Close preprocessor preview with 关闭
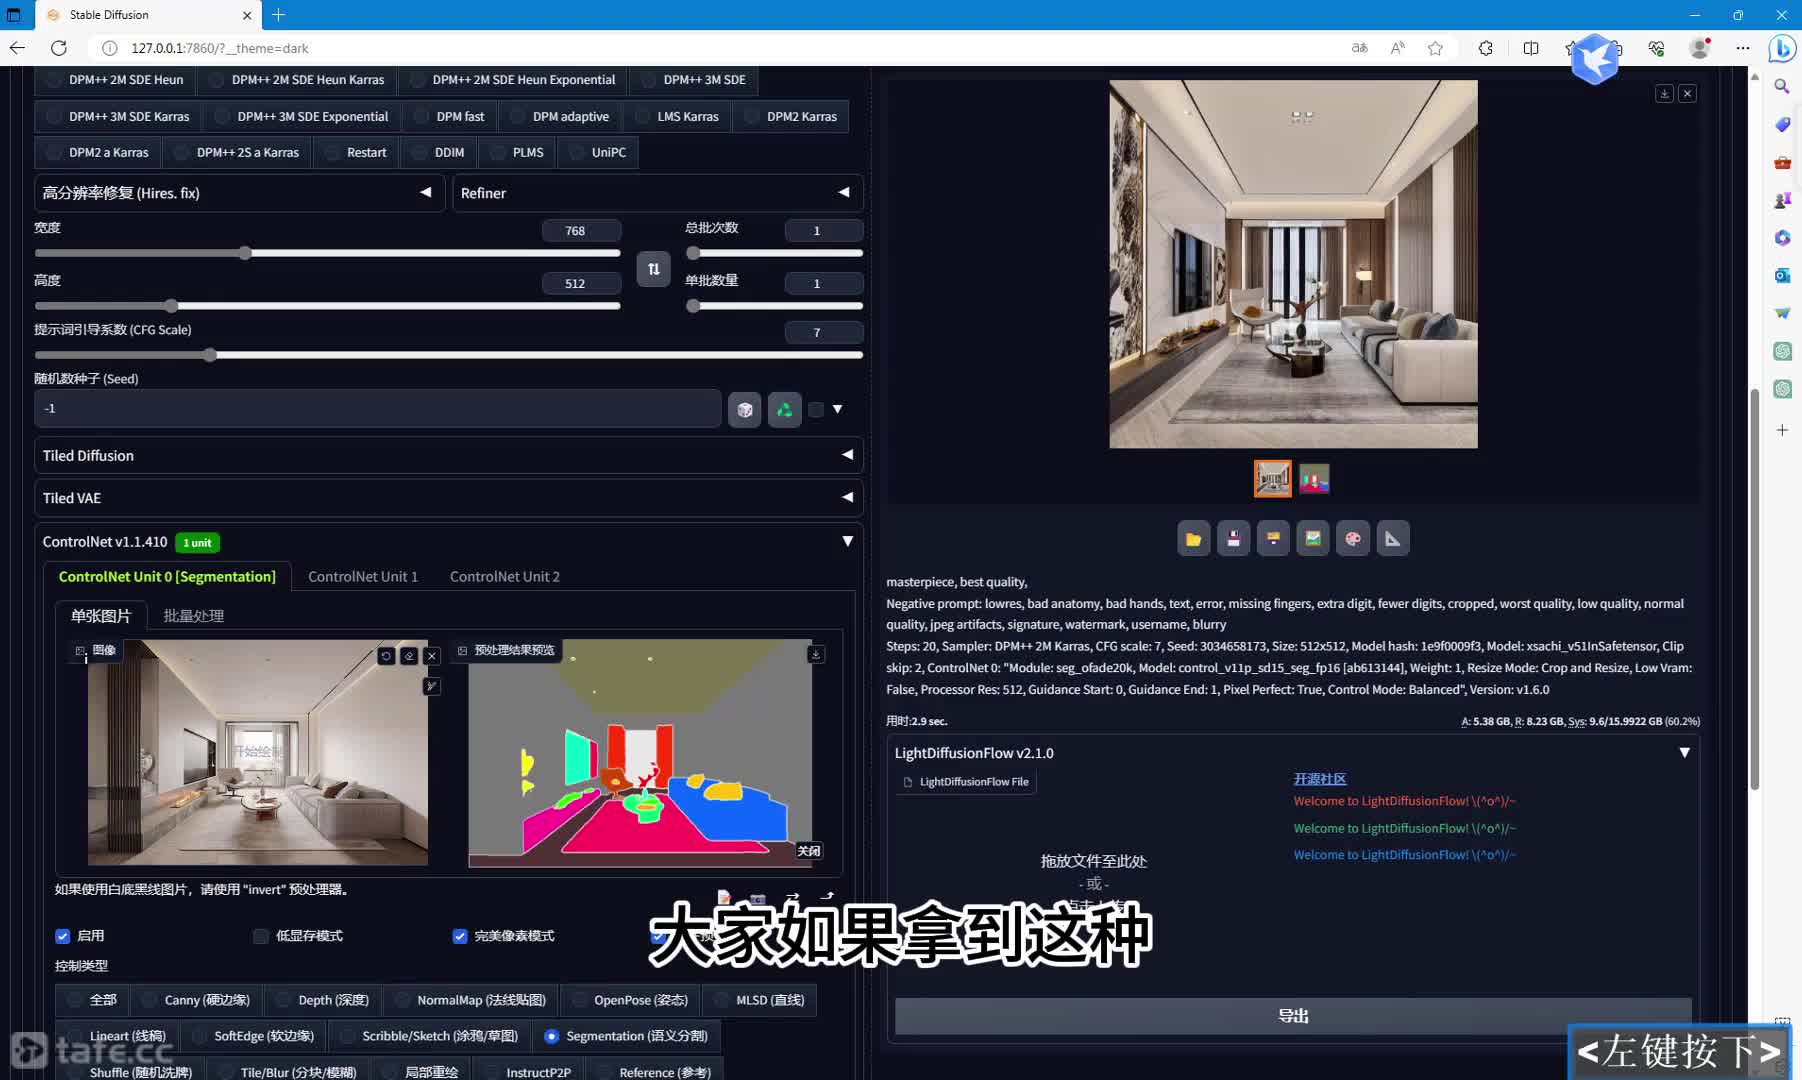This screenshot has height=1080, width=1802. coord(809,851)
